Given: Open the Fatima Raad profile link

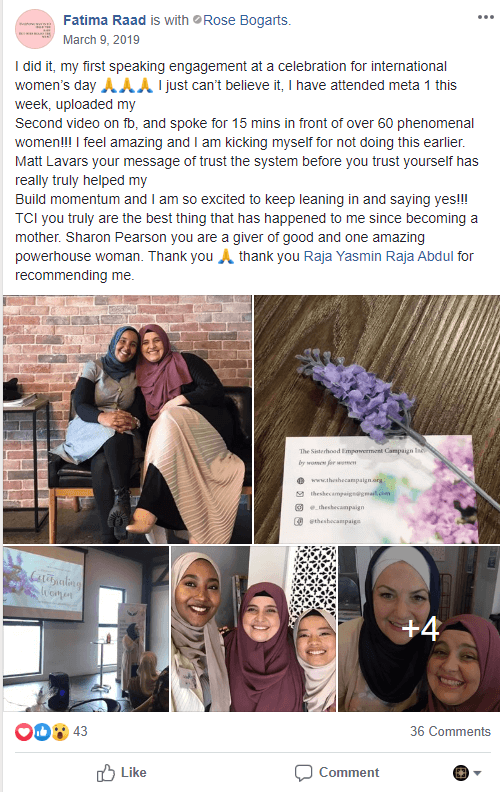Looking at the screenshot, I should coord(104,20).
